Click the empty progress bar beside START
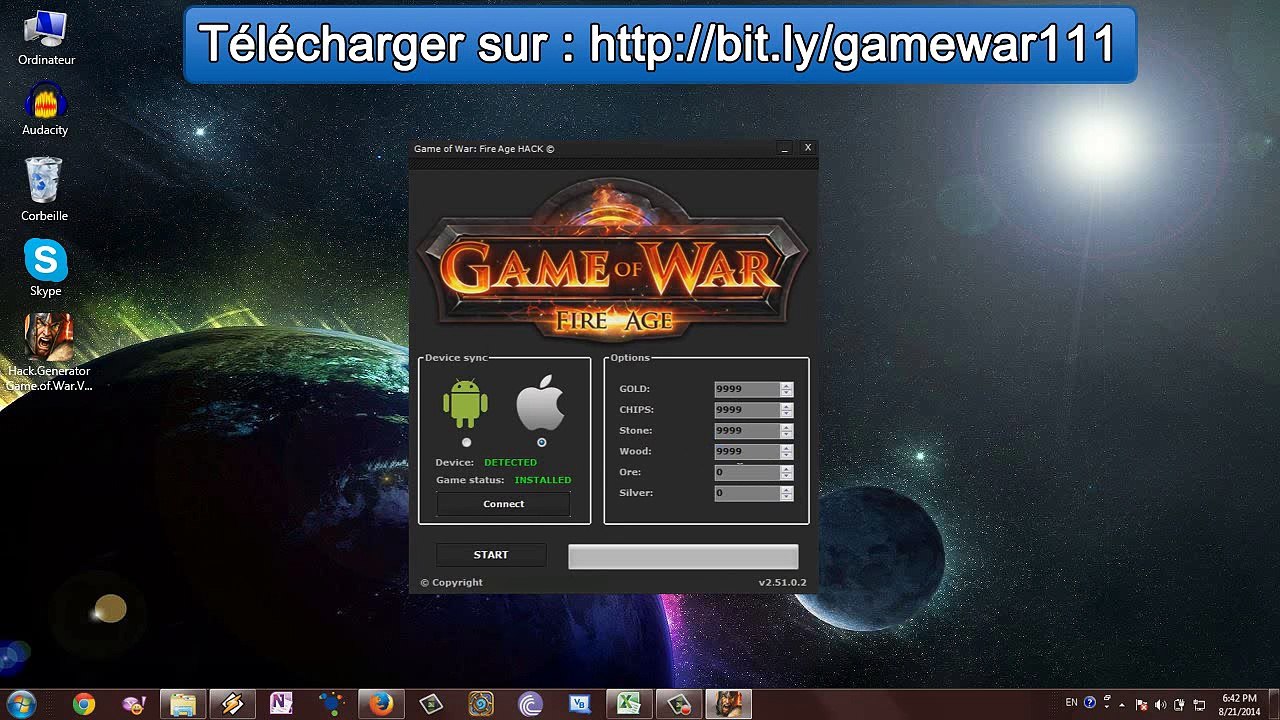The width and height of the screenshot is (1280, 720). pos(683,557)
